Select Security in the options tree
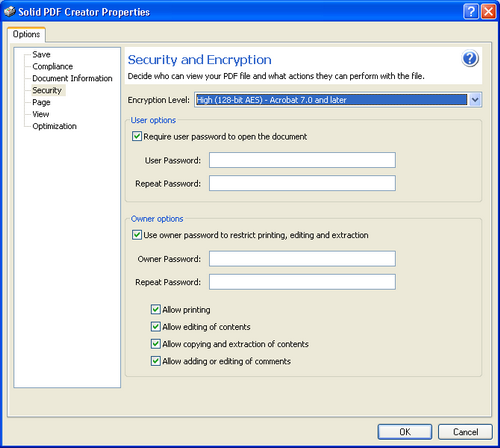The width and height of the screenshot is (500, 448). click(x=47, y=90)
